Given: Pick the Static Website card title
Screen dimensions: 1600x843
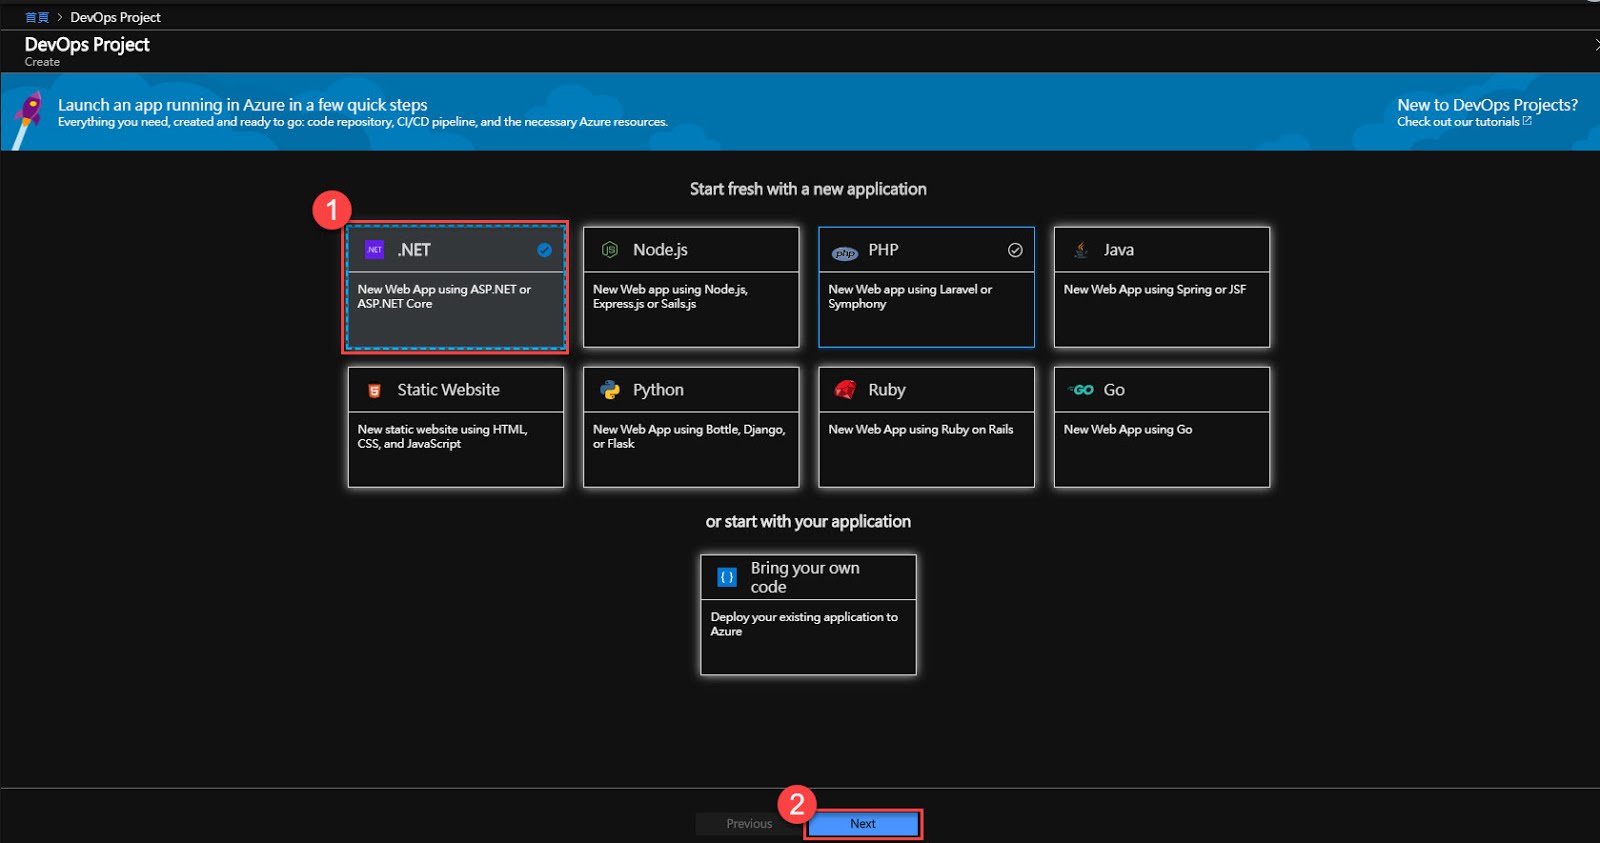Looking at the screenshot, I should [448, 390].
